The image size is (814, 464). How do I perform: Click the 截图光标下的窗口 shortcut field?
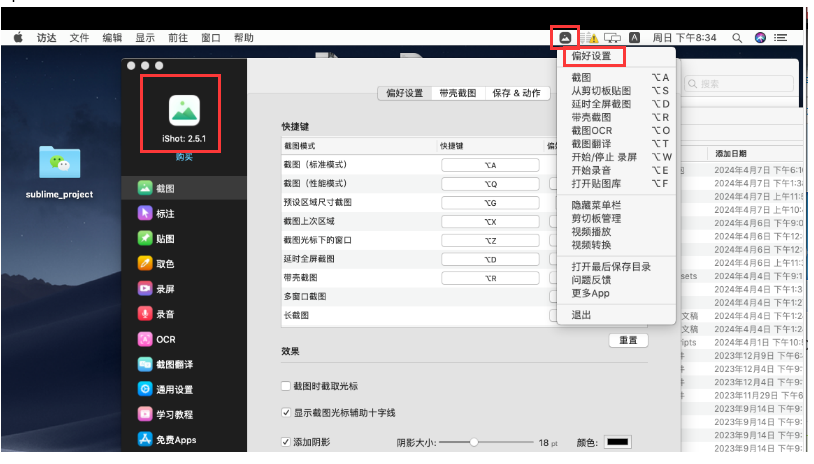(490, 240)
